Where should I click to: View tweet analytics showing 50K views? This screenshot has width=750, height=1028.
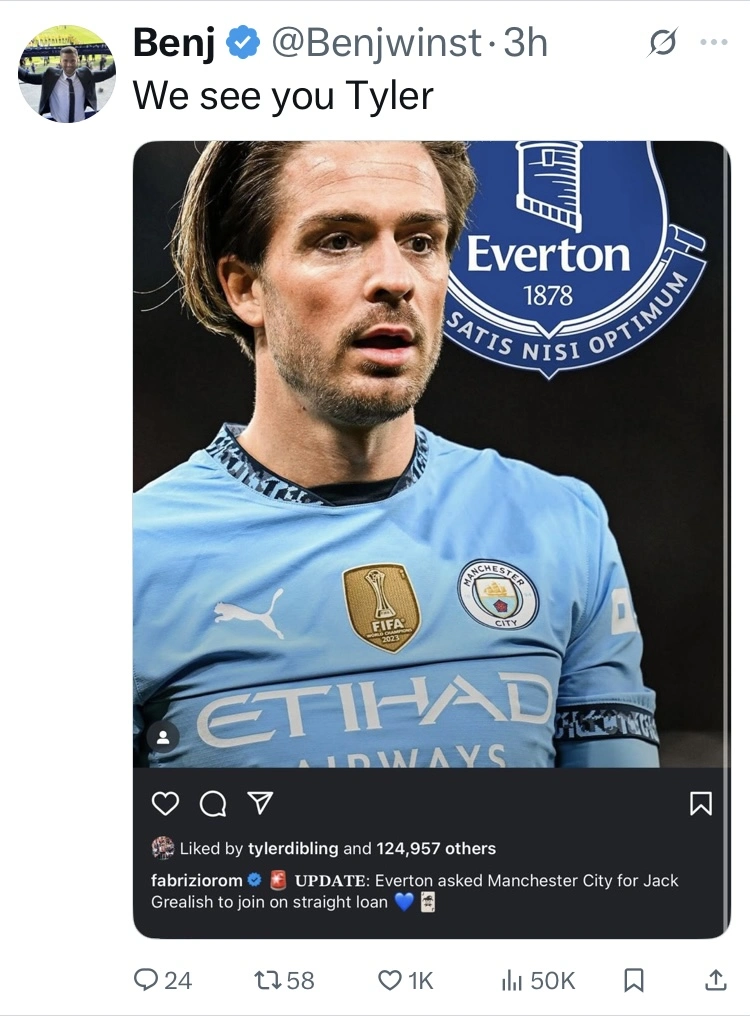(512, 981)
